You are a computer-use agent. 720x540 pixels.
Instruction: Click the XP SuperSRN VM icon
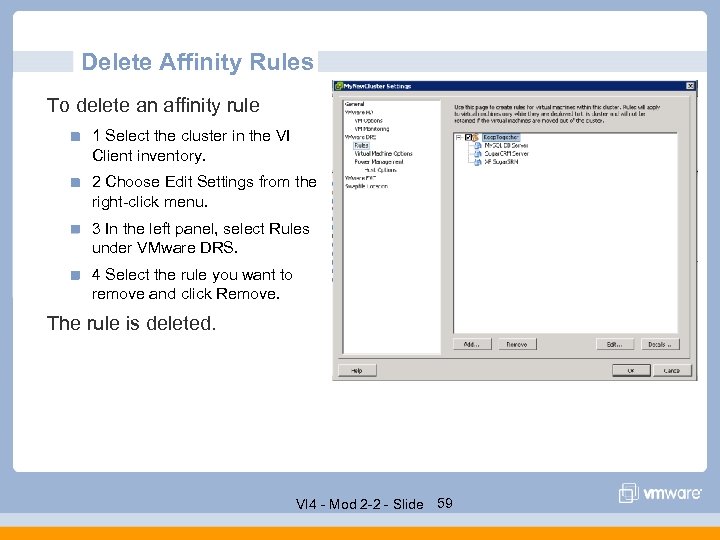coord(478,162)
